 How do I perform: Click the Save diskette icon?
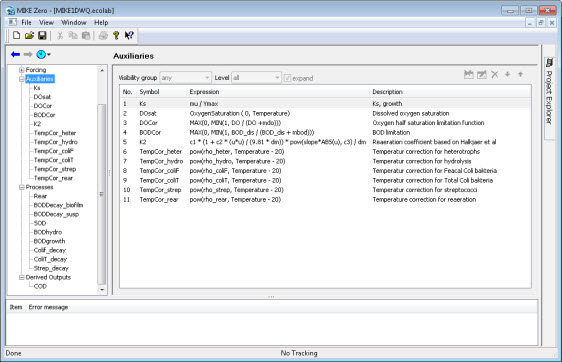[42, 35]
